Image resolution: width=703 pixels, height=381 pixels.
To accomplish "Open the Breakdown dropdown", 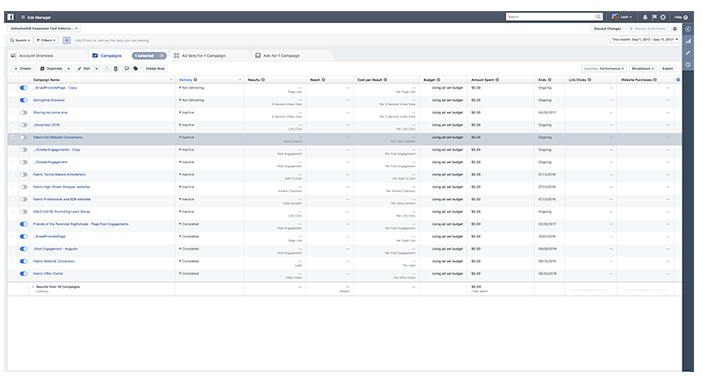I will click(x=642, y=69).
